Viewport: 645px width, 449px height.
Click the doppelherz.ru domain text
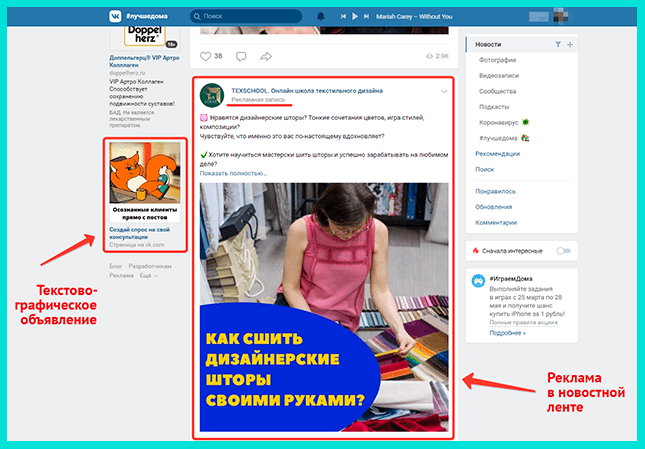click(x=127, y=73)
